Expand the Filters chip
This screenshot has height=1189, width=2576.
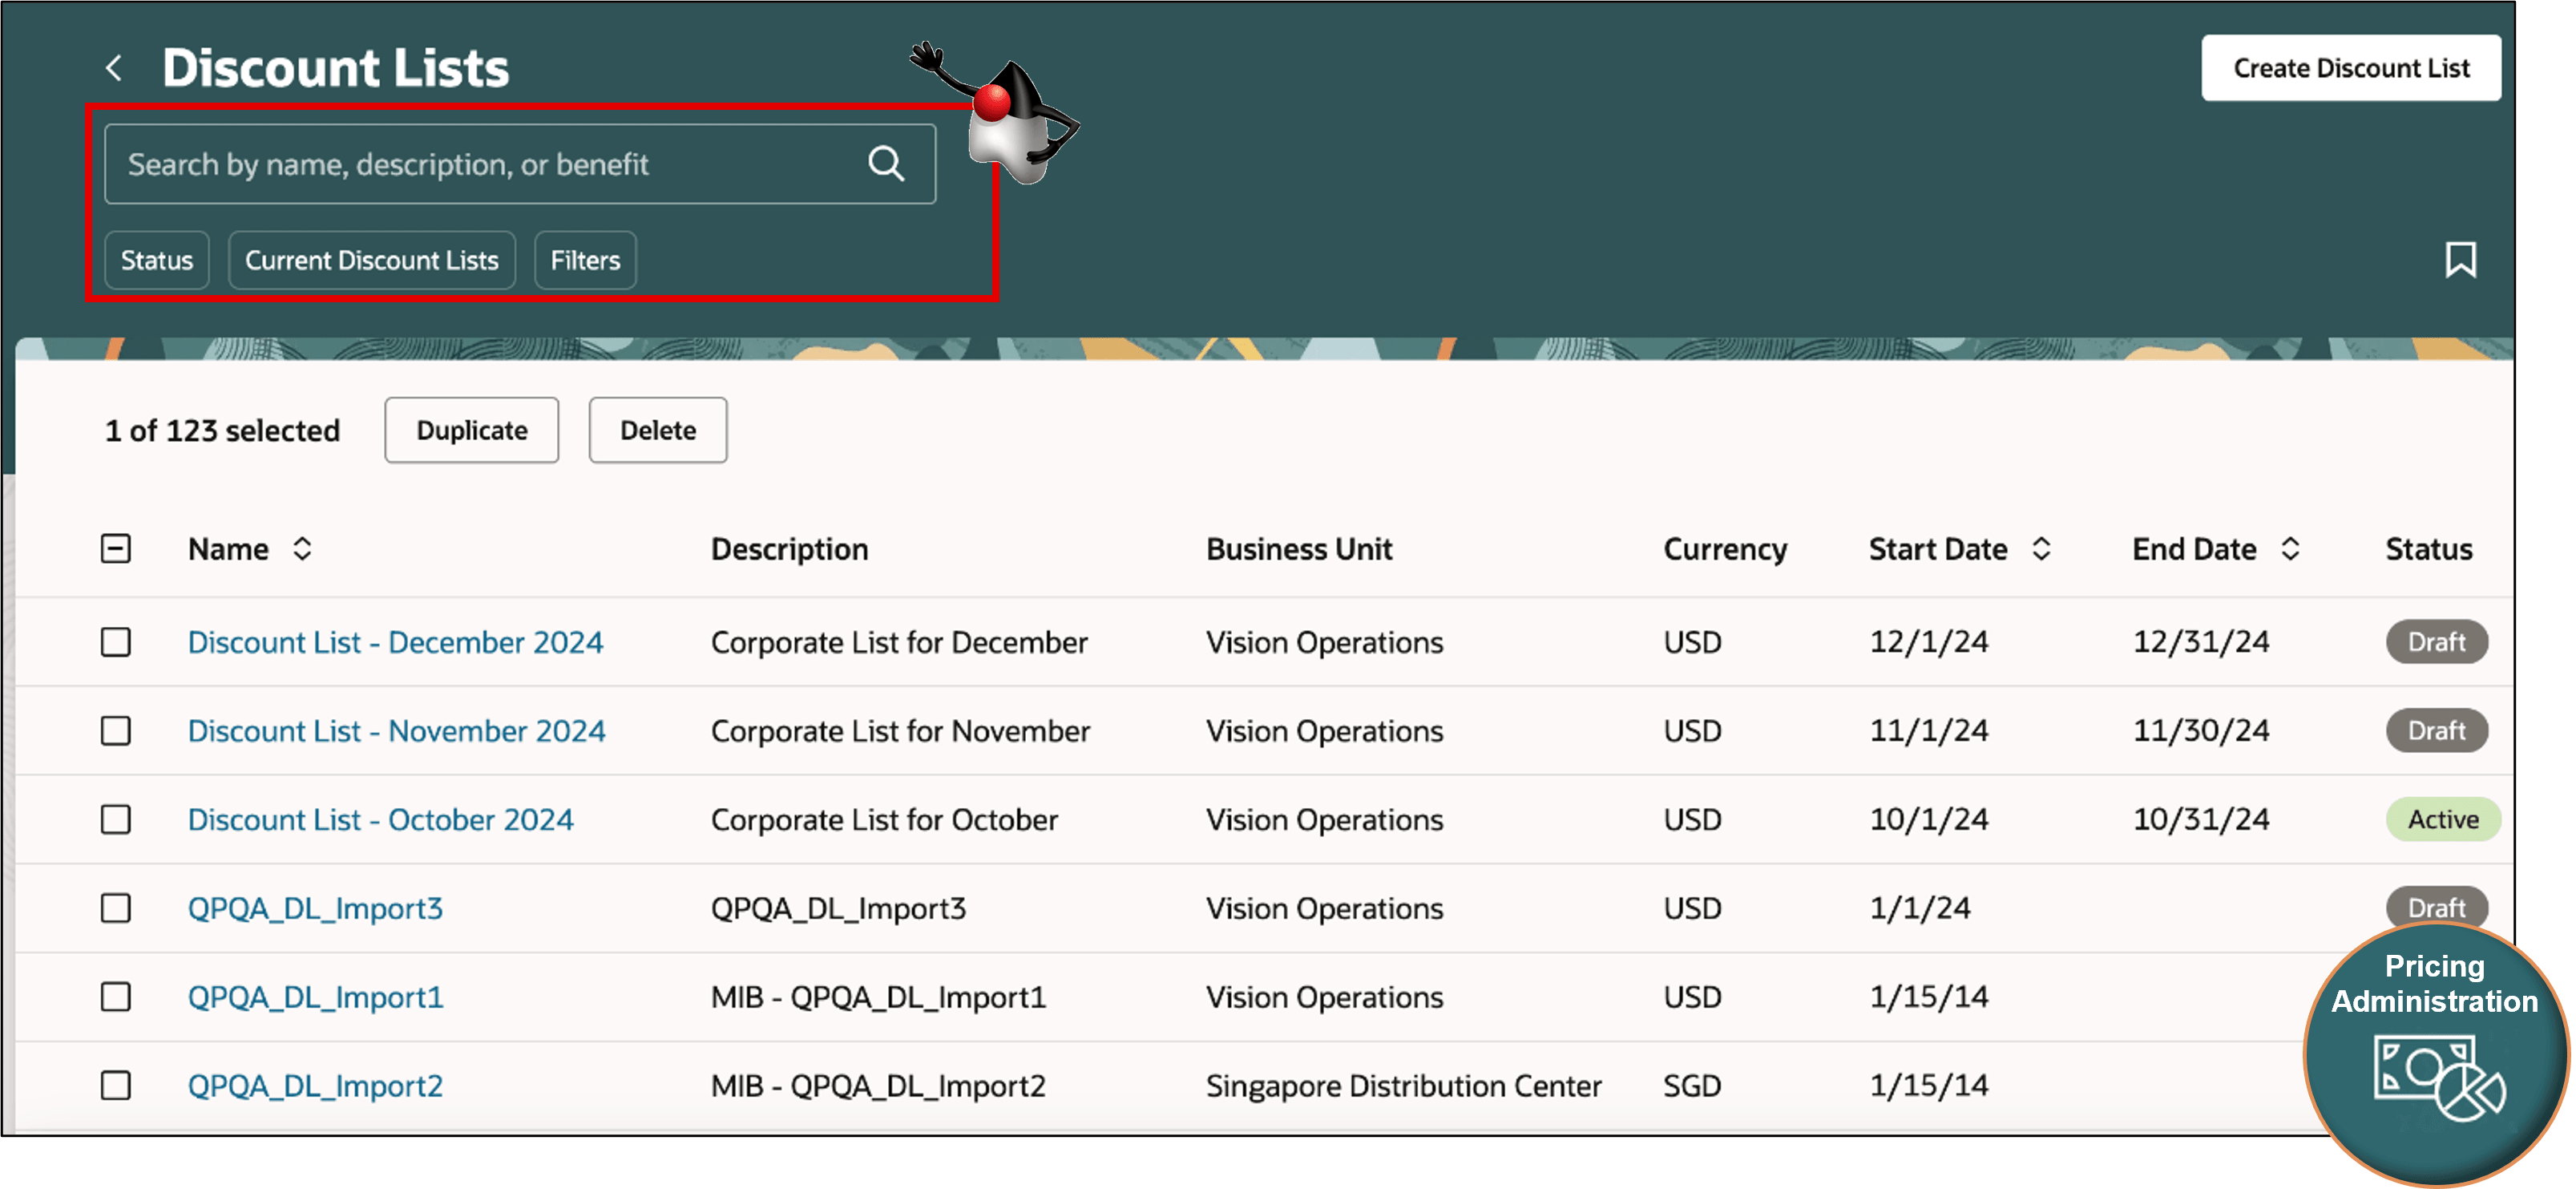pos(585,260)
